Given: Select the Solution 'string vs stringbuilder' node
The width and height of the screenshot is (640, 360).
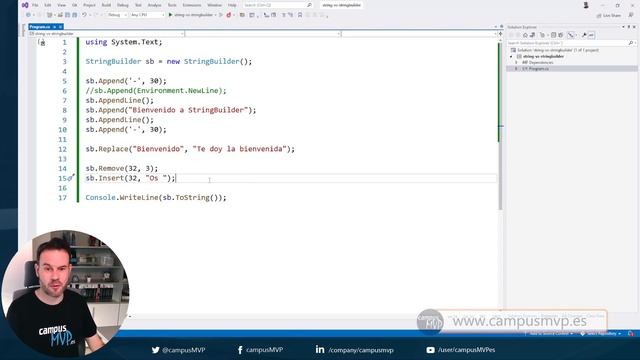Looking at the screenshot, I should click(x=554, y=50).
